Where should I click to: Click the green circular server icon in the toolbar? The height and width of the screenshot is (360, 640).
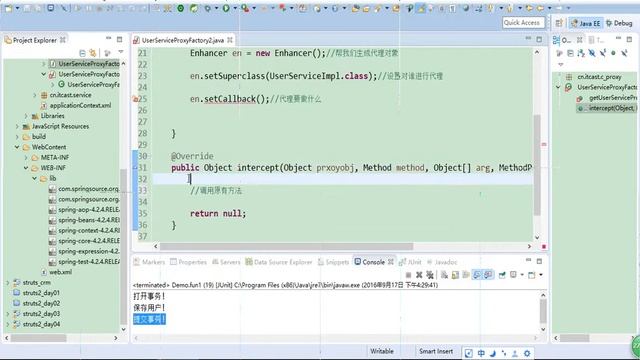[x=180, y=8]
